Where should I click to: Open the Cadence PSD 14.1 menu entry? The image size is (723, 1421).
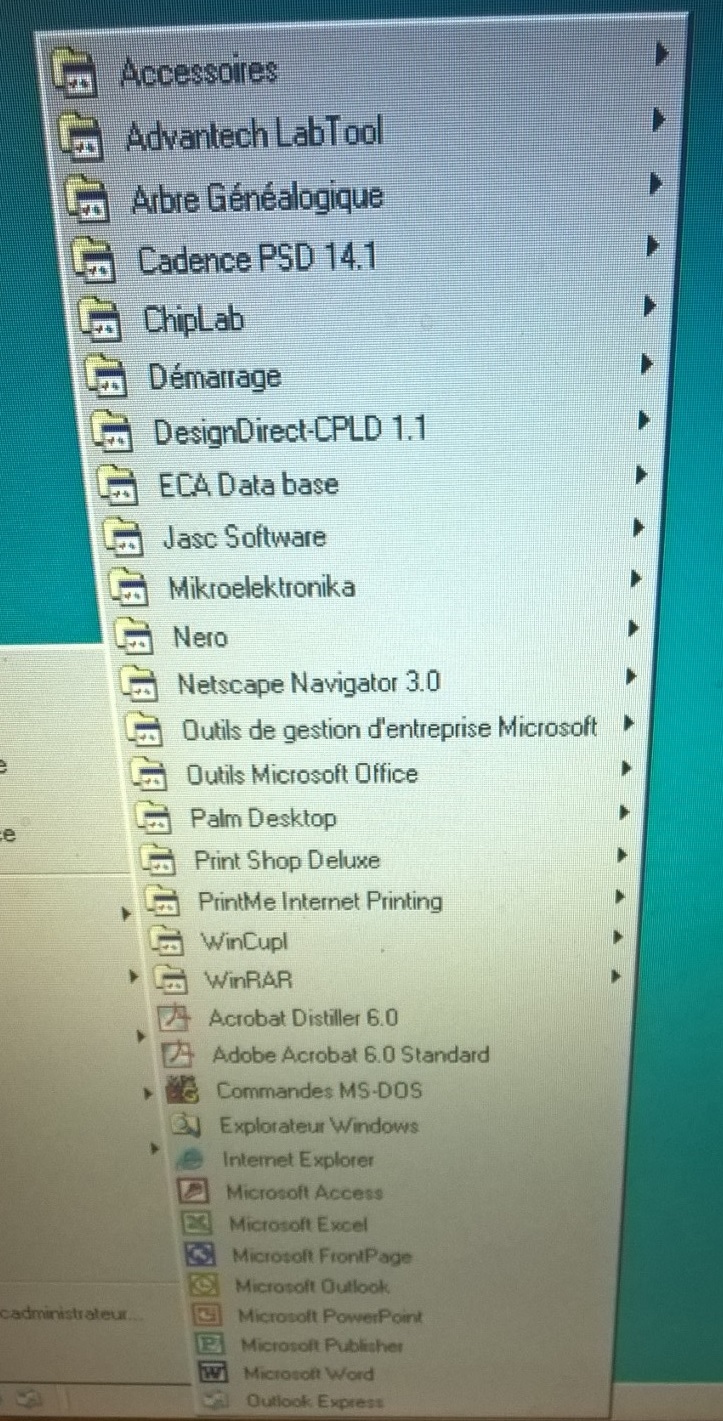point(257,260)
